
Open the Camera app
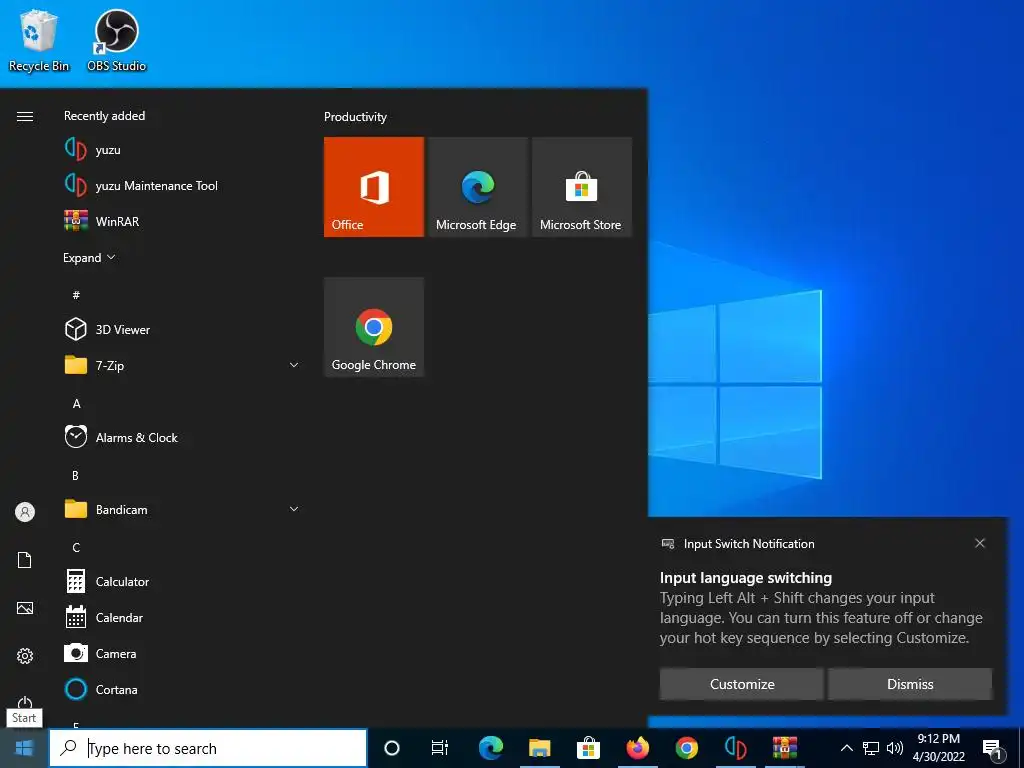coord(183,653)
